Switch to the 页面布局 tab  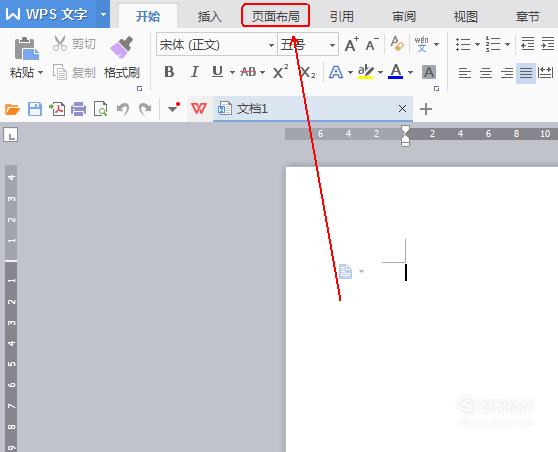coord(275,16)
